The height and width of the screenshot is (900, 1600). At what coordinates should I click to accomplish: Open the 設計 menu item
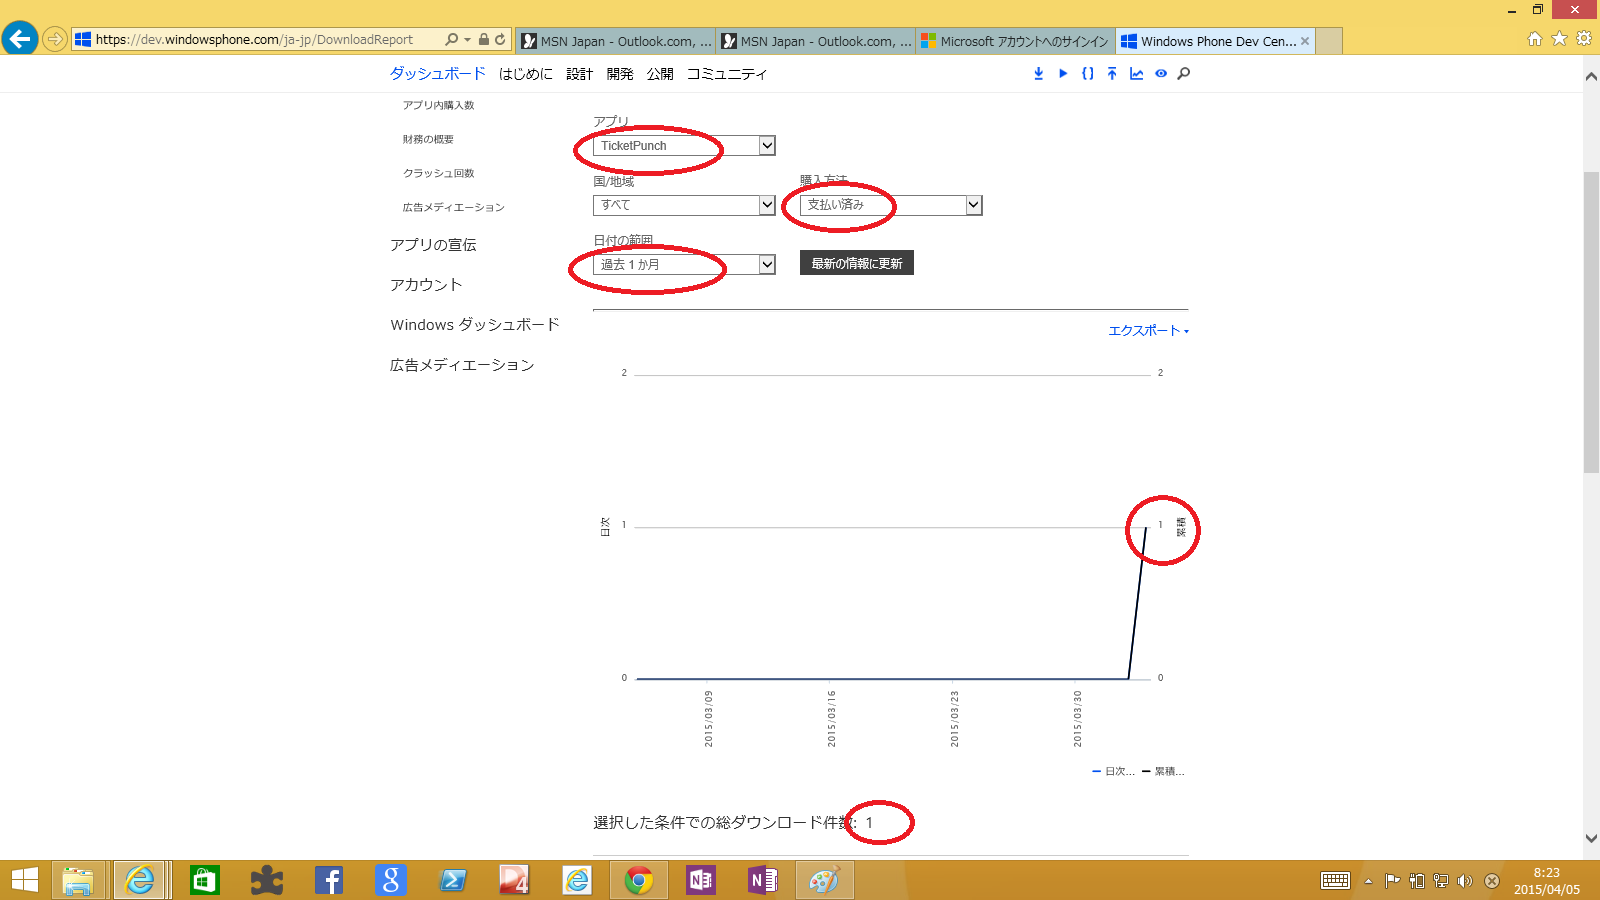(x=580, y=74)
